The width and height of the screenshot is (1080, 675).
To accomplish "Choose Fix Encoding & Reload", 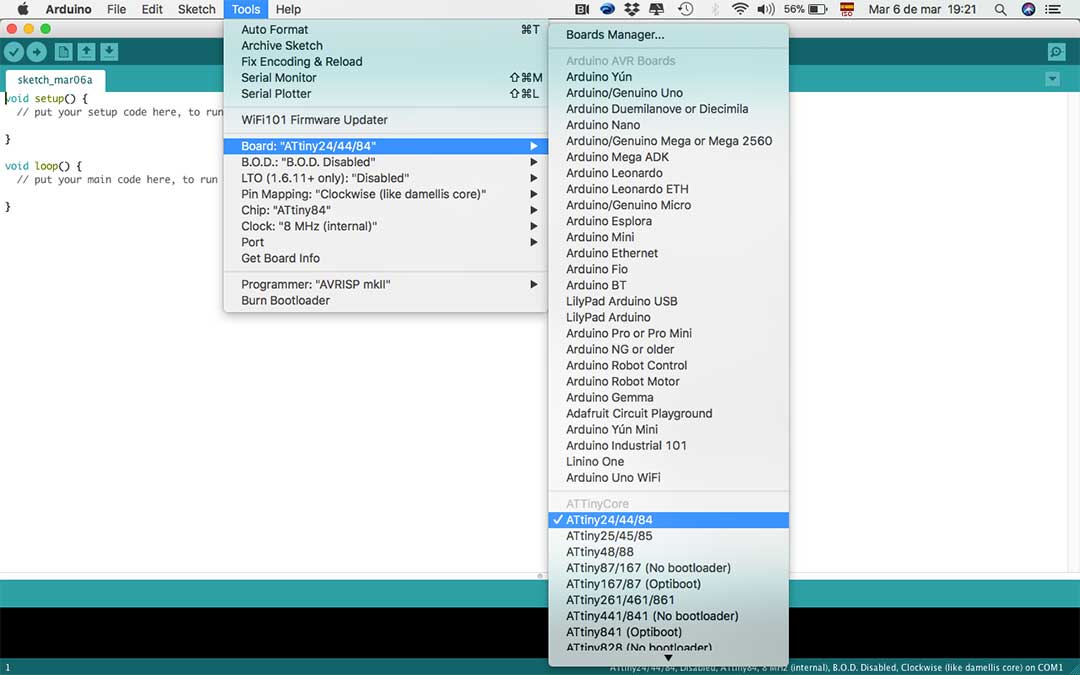I will [x=386, y=61].
